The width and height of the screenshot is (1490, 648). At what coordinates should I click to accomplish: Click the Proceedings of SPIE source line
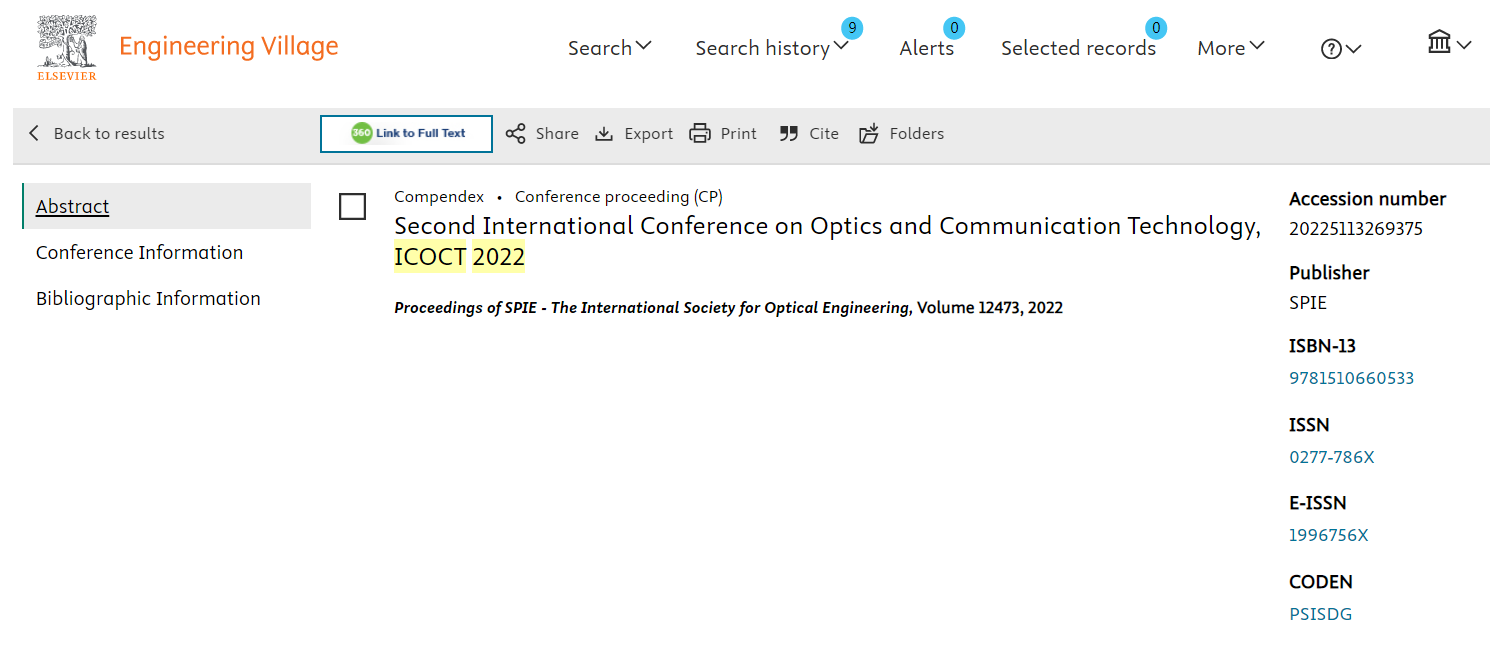coord(728,308)
